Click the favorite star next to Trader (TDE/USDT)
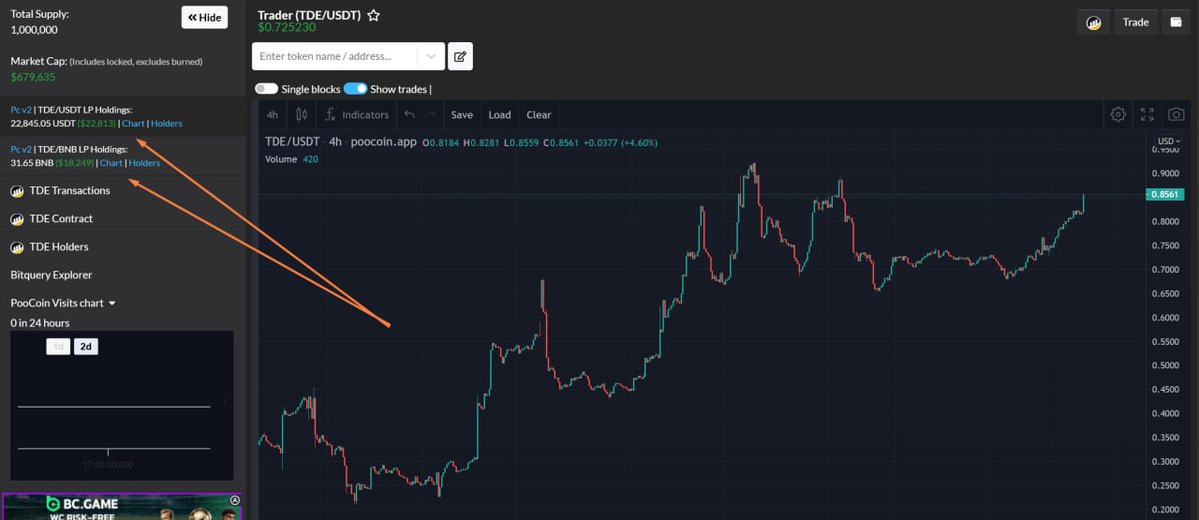Screen dimensions: 1199x520 coord(373,15)
